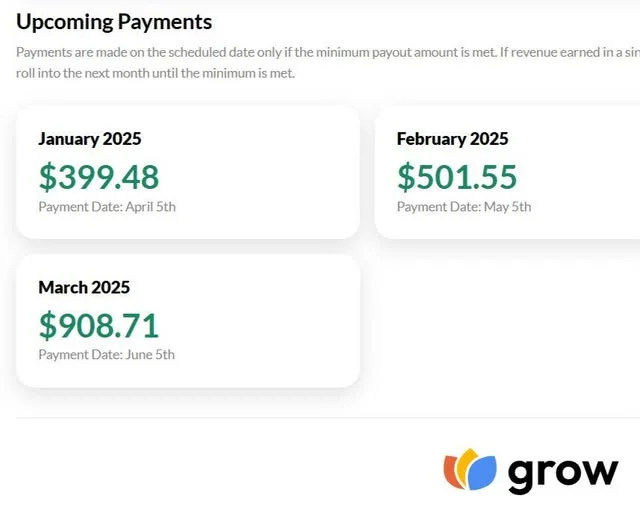Click Payment Date: June 5th text
The height and width of the screenshot is (516, 640).
107,354
